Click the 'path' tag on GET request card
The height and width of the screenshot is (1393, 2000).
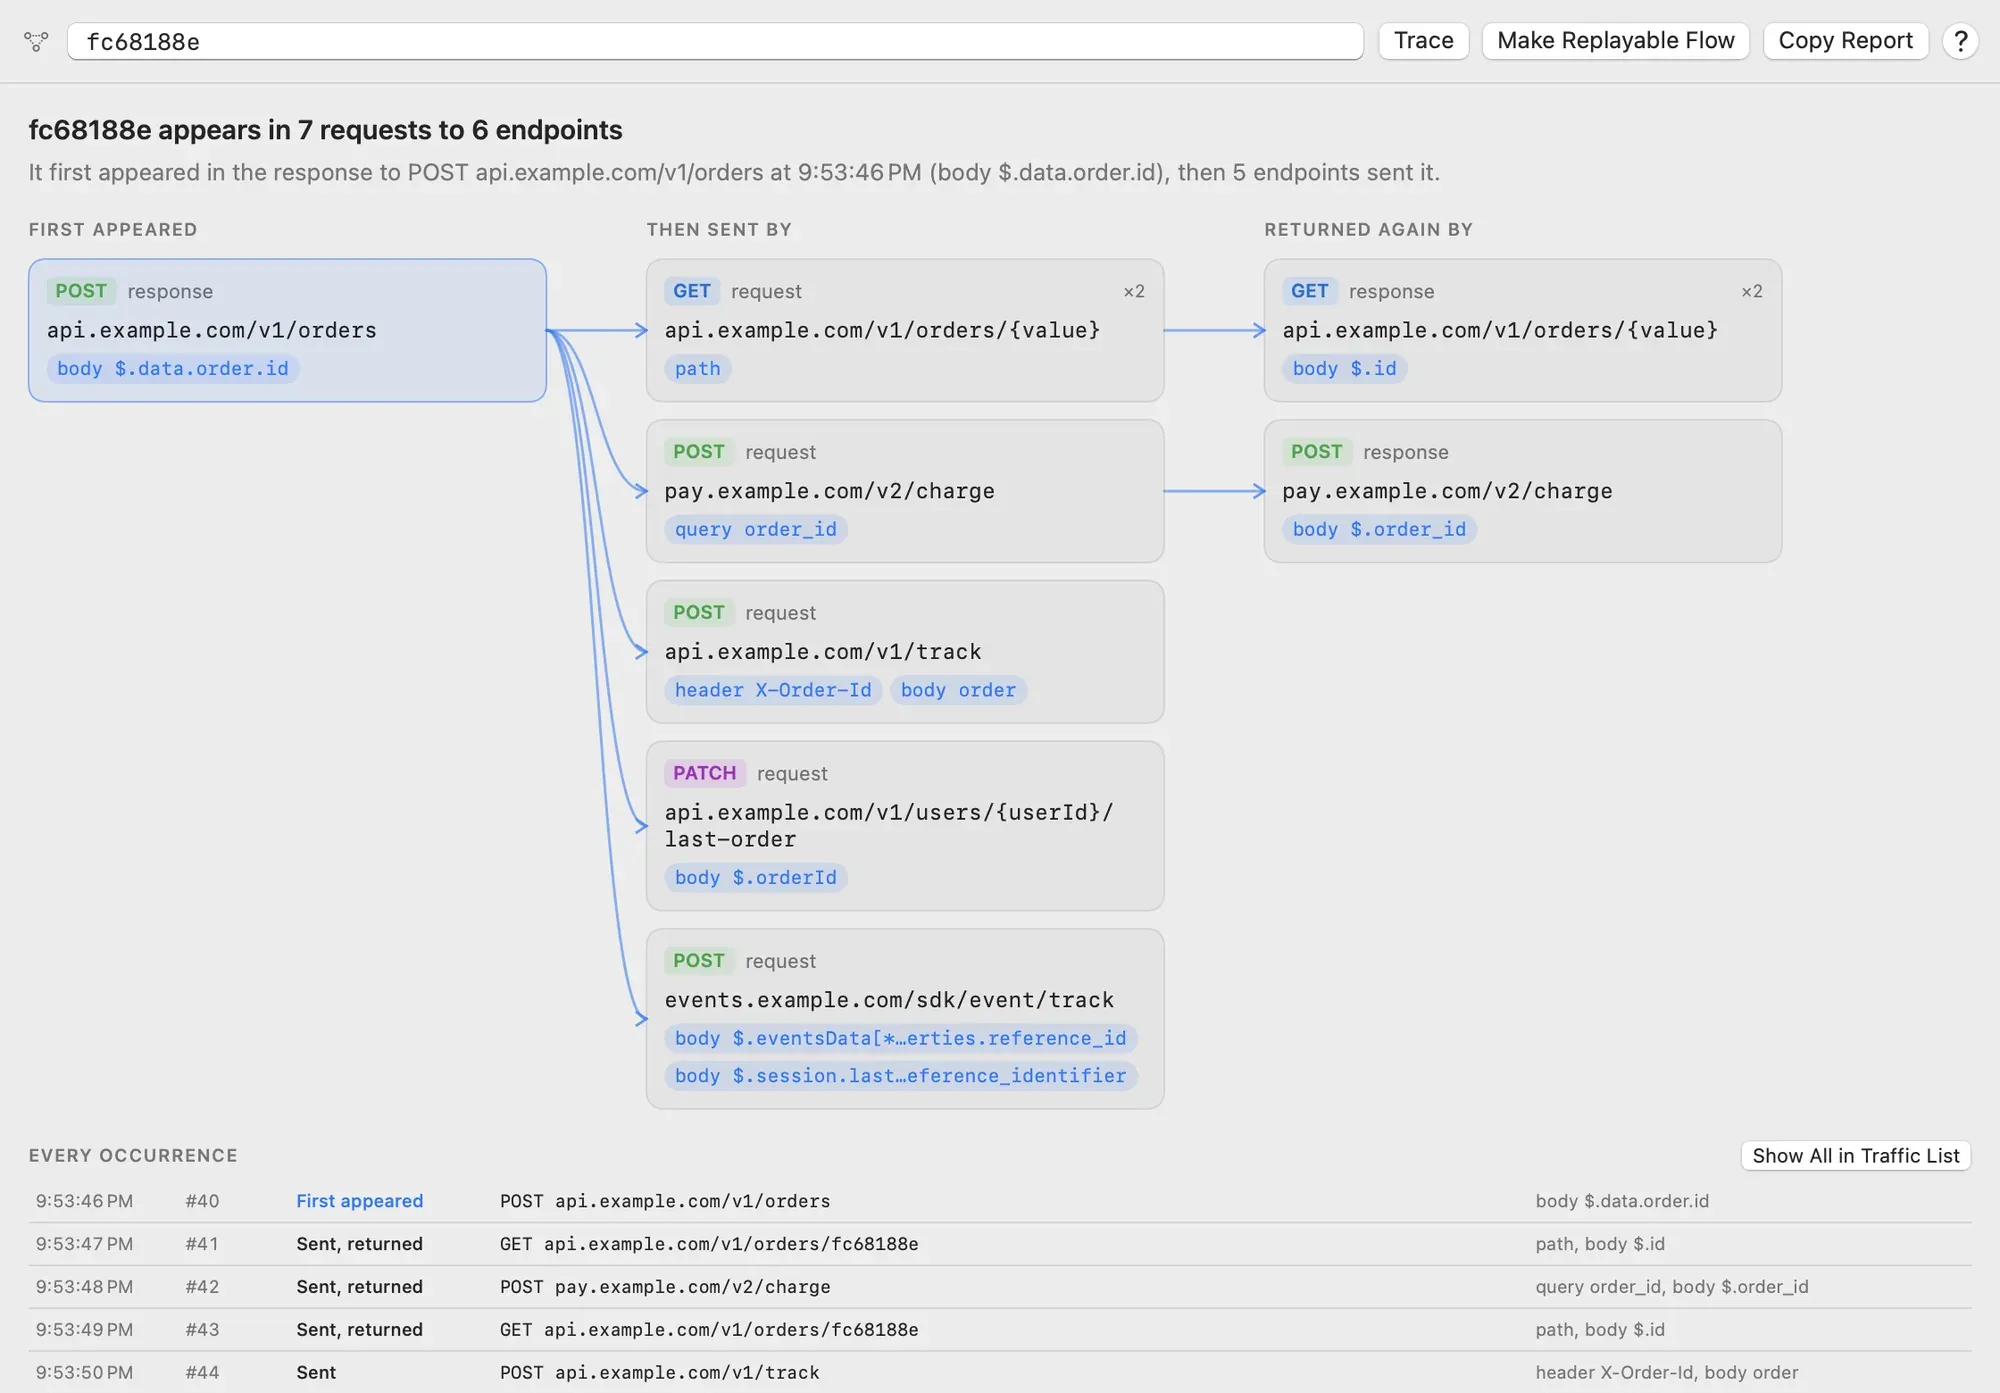tap(698, 368)
